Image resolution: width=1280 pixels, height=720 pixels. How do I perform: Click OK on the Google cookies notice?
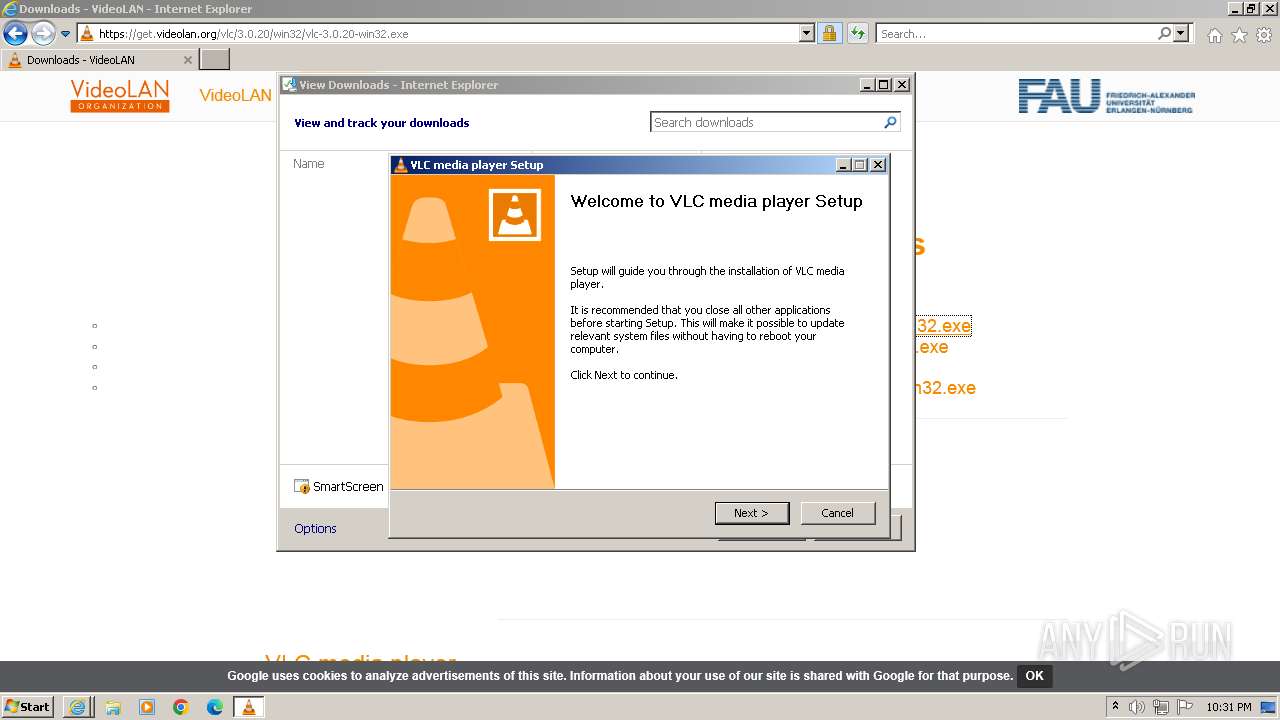point(1034,676)
